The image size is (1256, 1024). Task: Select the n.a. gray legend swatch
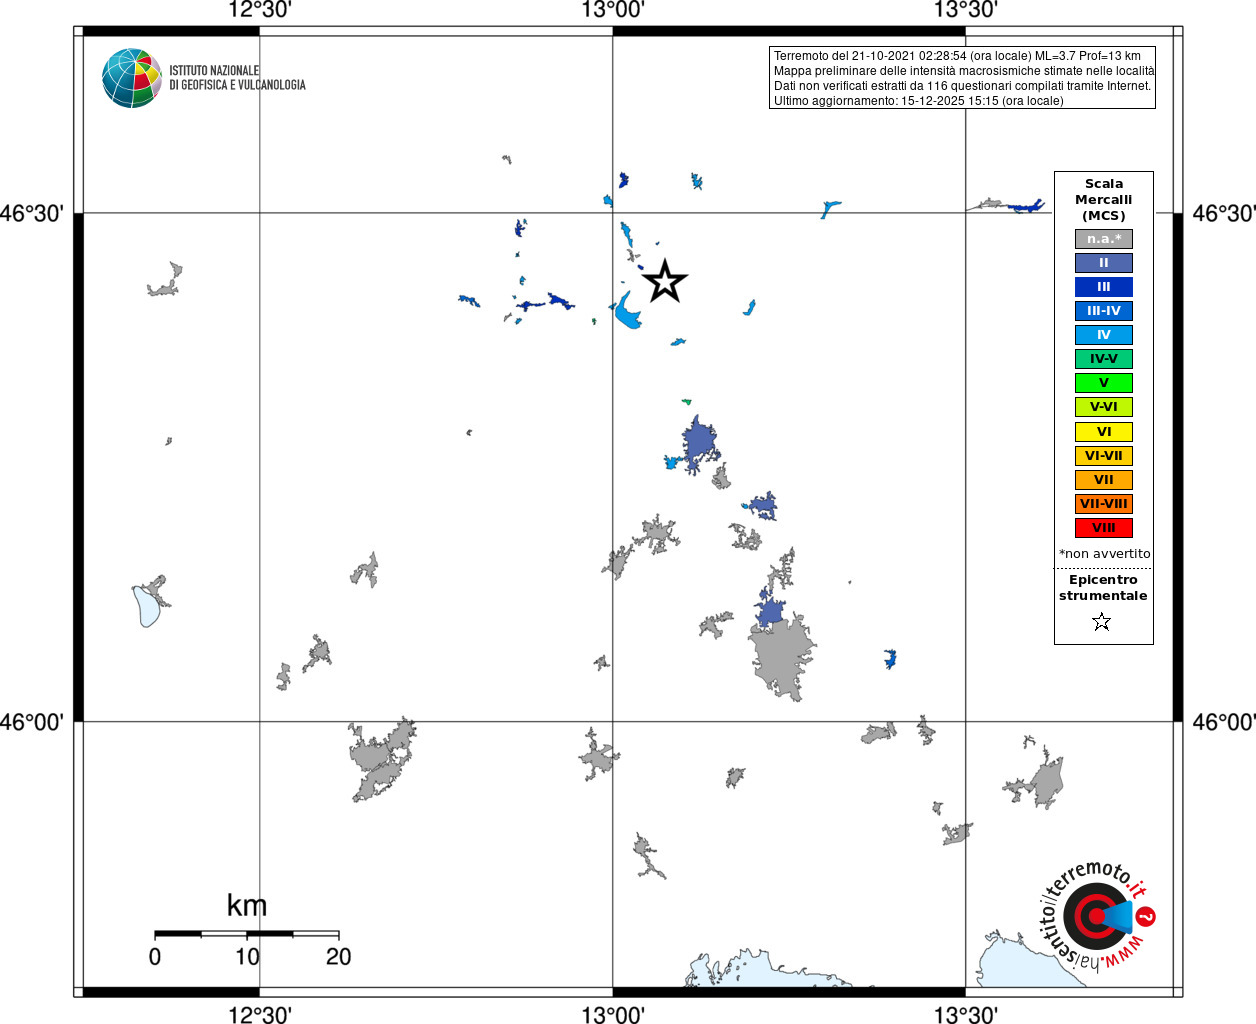[x=1104, y=239]
